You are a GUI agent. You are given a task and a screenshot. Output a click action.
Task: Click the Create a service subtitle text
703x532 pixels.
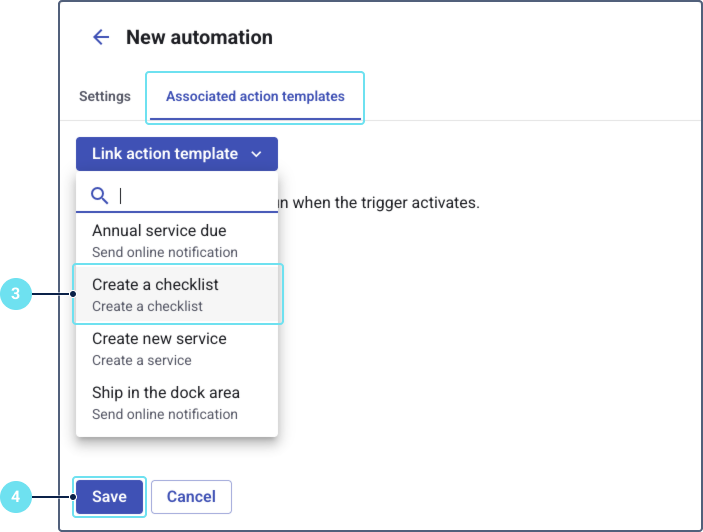[142, 360]
